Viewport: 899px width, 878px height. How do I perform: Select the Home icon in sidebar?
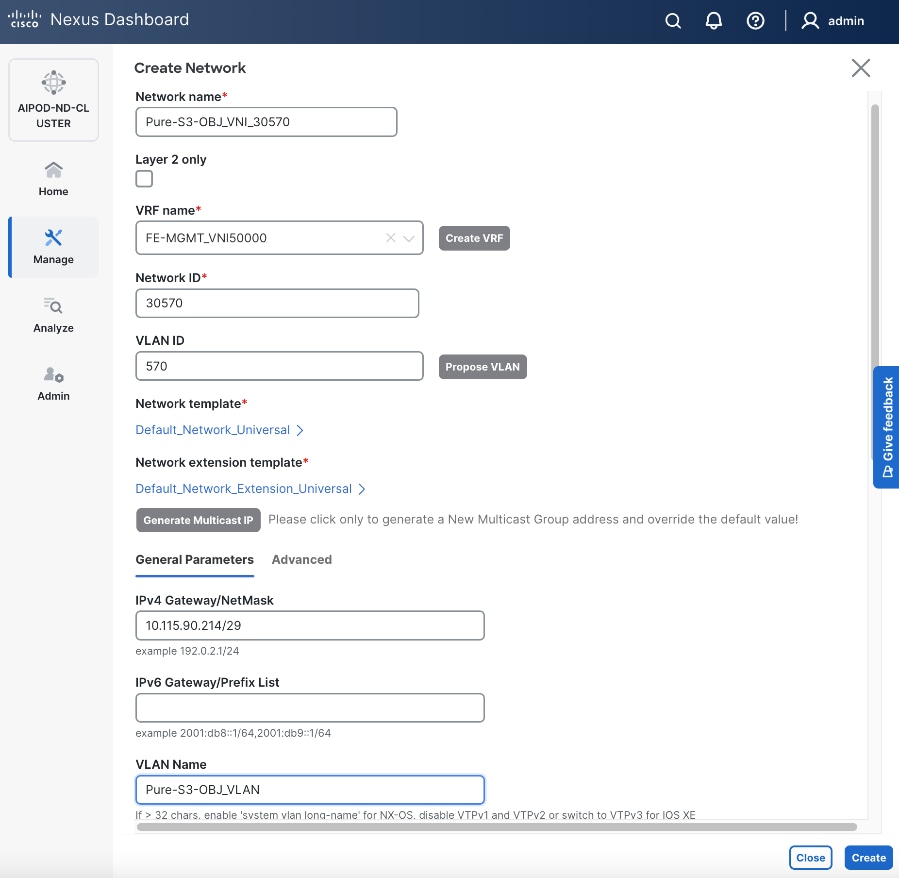tap(53, 177)
